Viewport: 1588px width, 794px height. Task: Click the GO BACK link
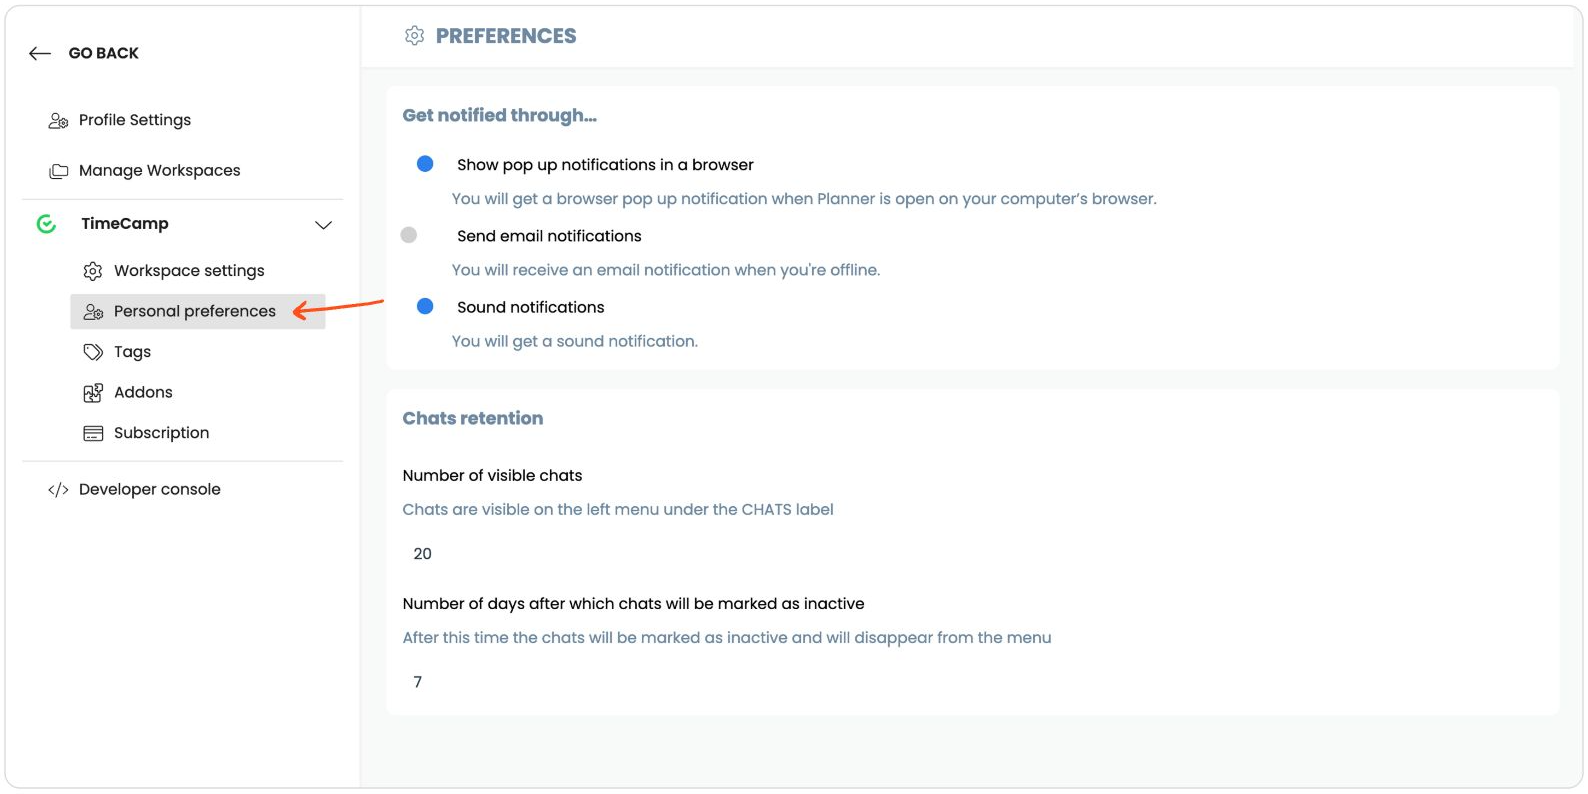pyautogui.click(x=103, y=53)
